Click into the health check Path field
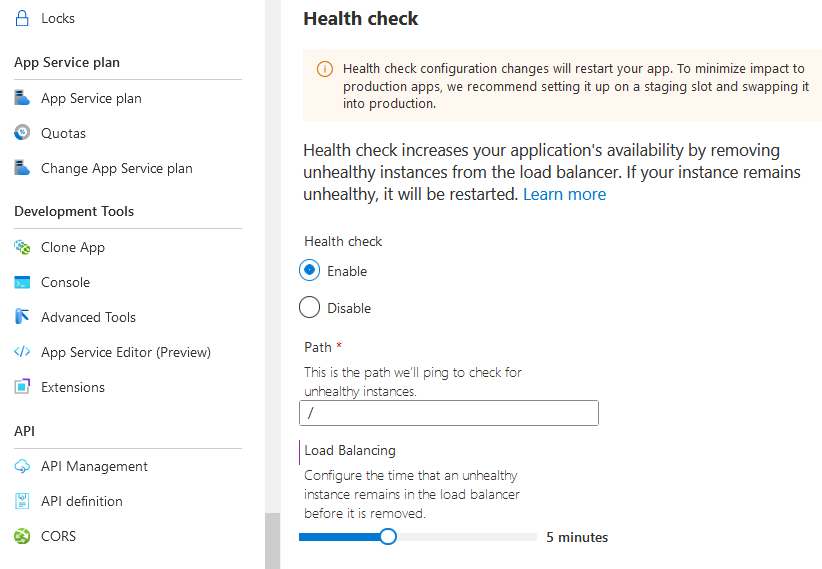This screenshot has width=822, height=569. (448, 413)
